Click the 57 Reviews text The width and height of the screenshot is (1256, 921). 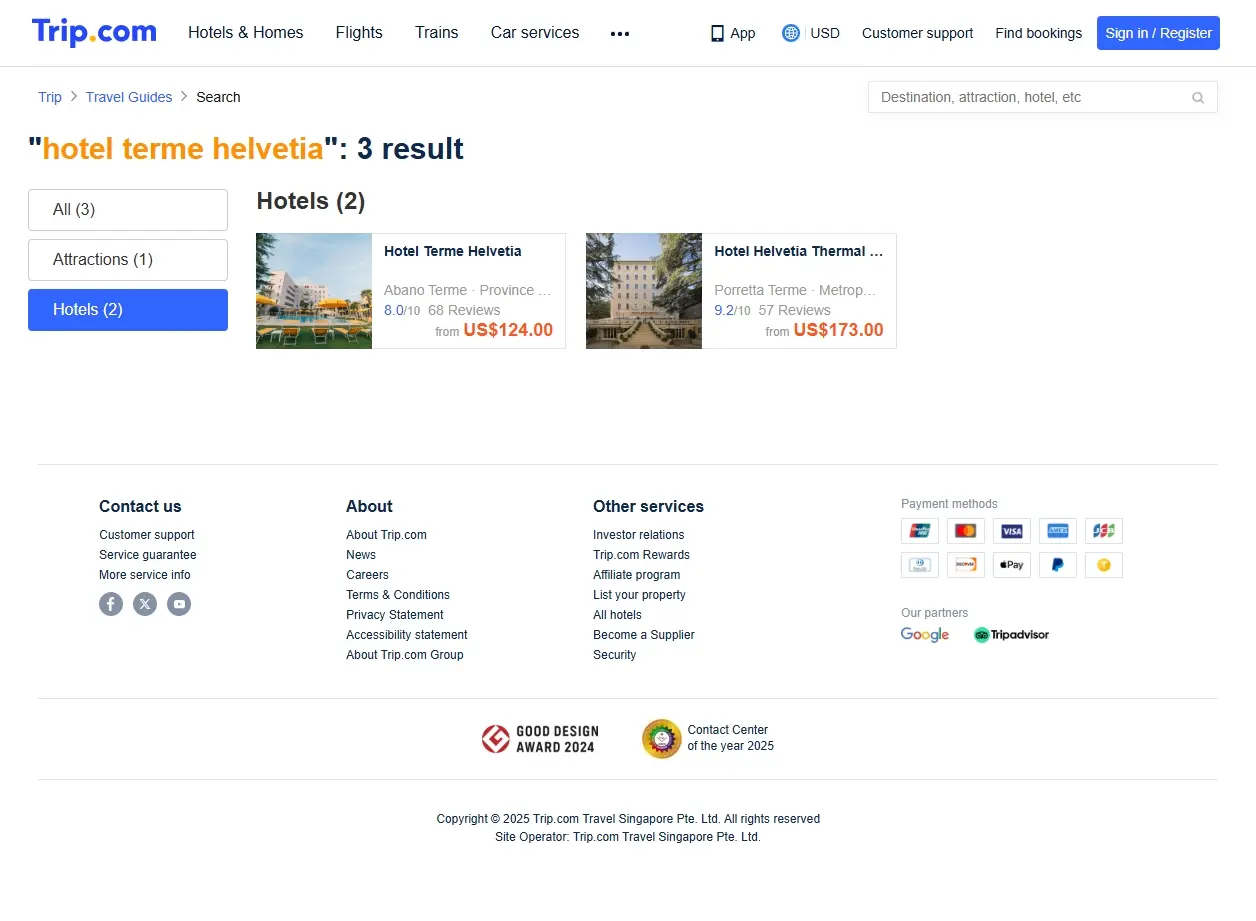[x=795, y=310]
